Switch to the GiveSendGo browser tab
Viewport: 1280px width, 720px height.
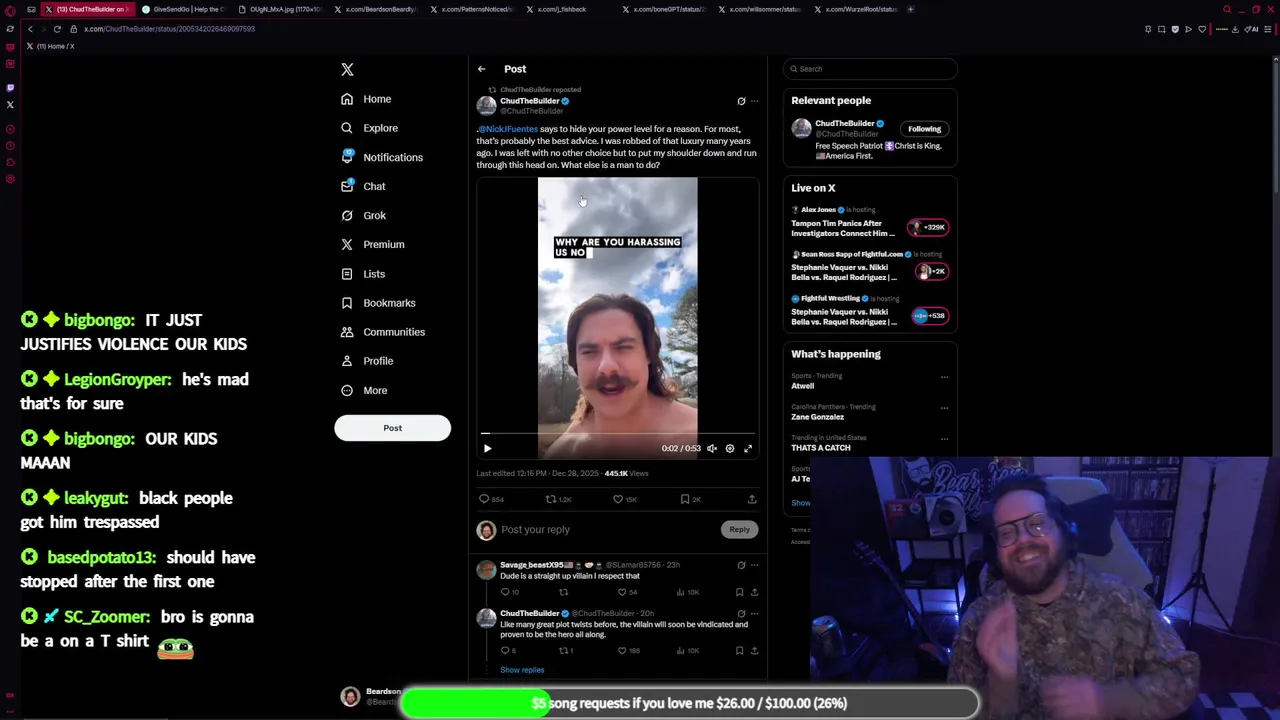point(183,9)
